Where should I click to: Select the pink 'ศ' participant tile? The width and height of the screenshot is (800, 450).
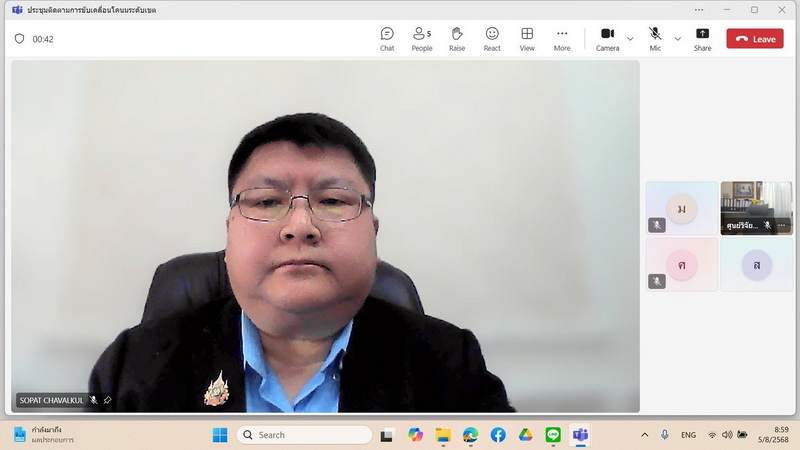[x=681, y=264]
